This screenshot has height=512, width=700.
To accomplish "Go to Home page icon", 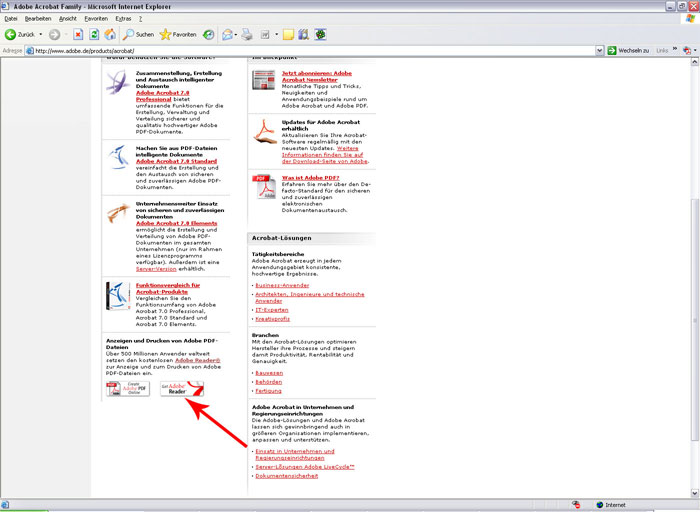I will [110, 34].
